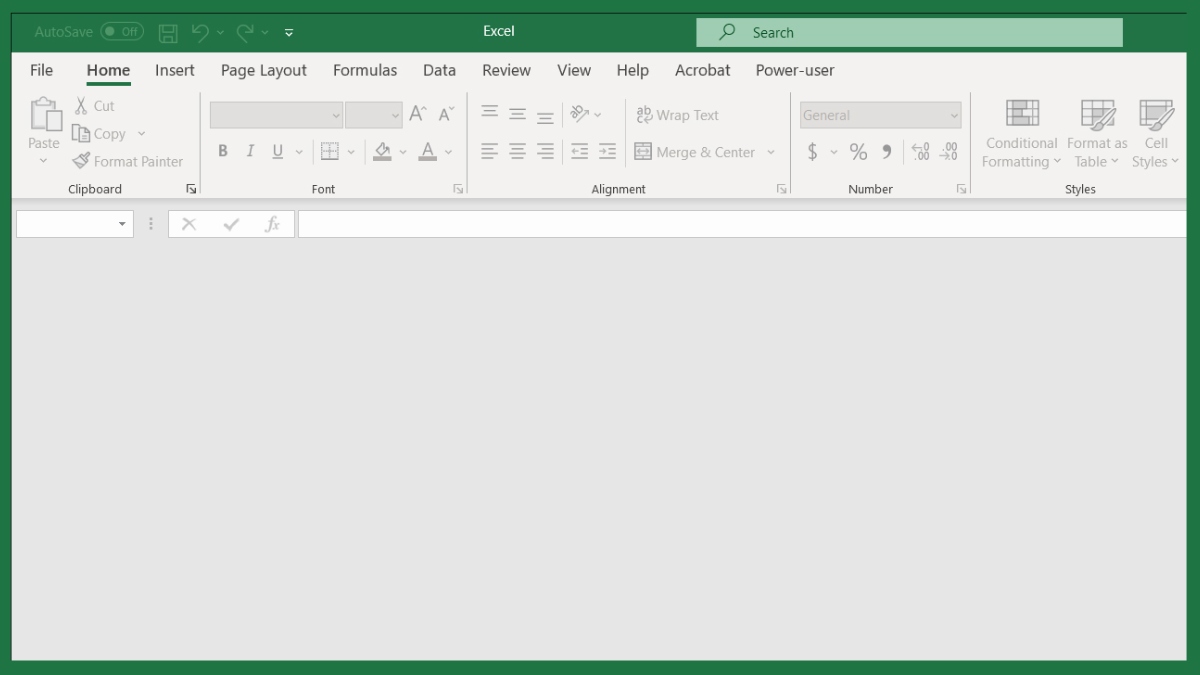
Task: Click inside the Search box
Action: 908,32
